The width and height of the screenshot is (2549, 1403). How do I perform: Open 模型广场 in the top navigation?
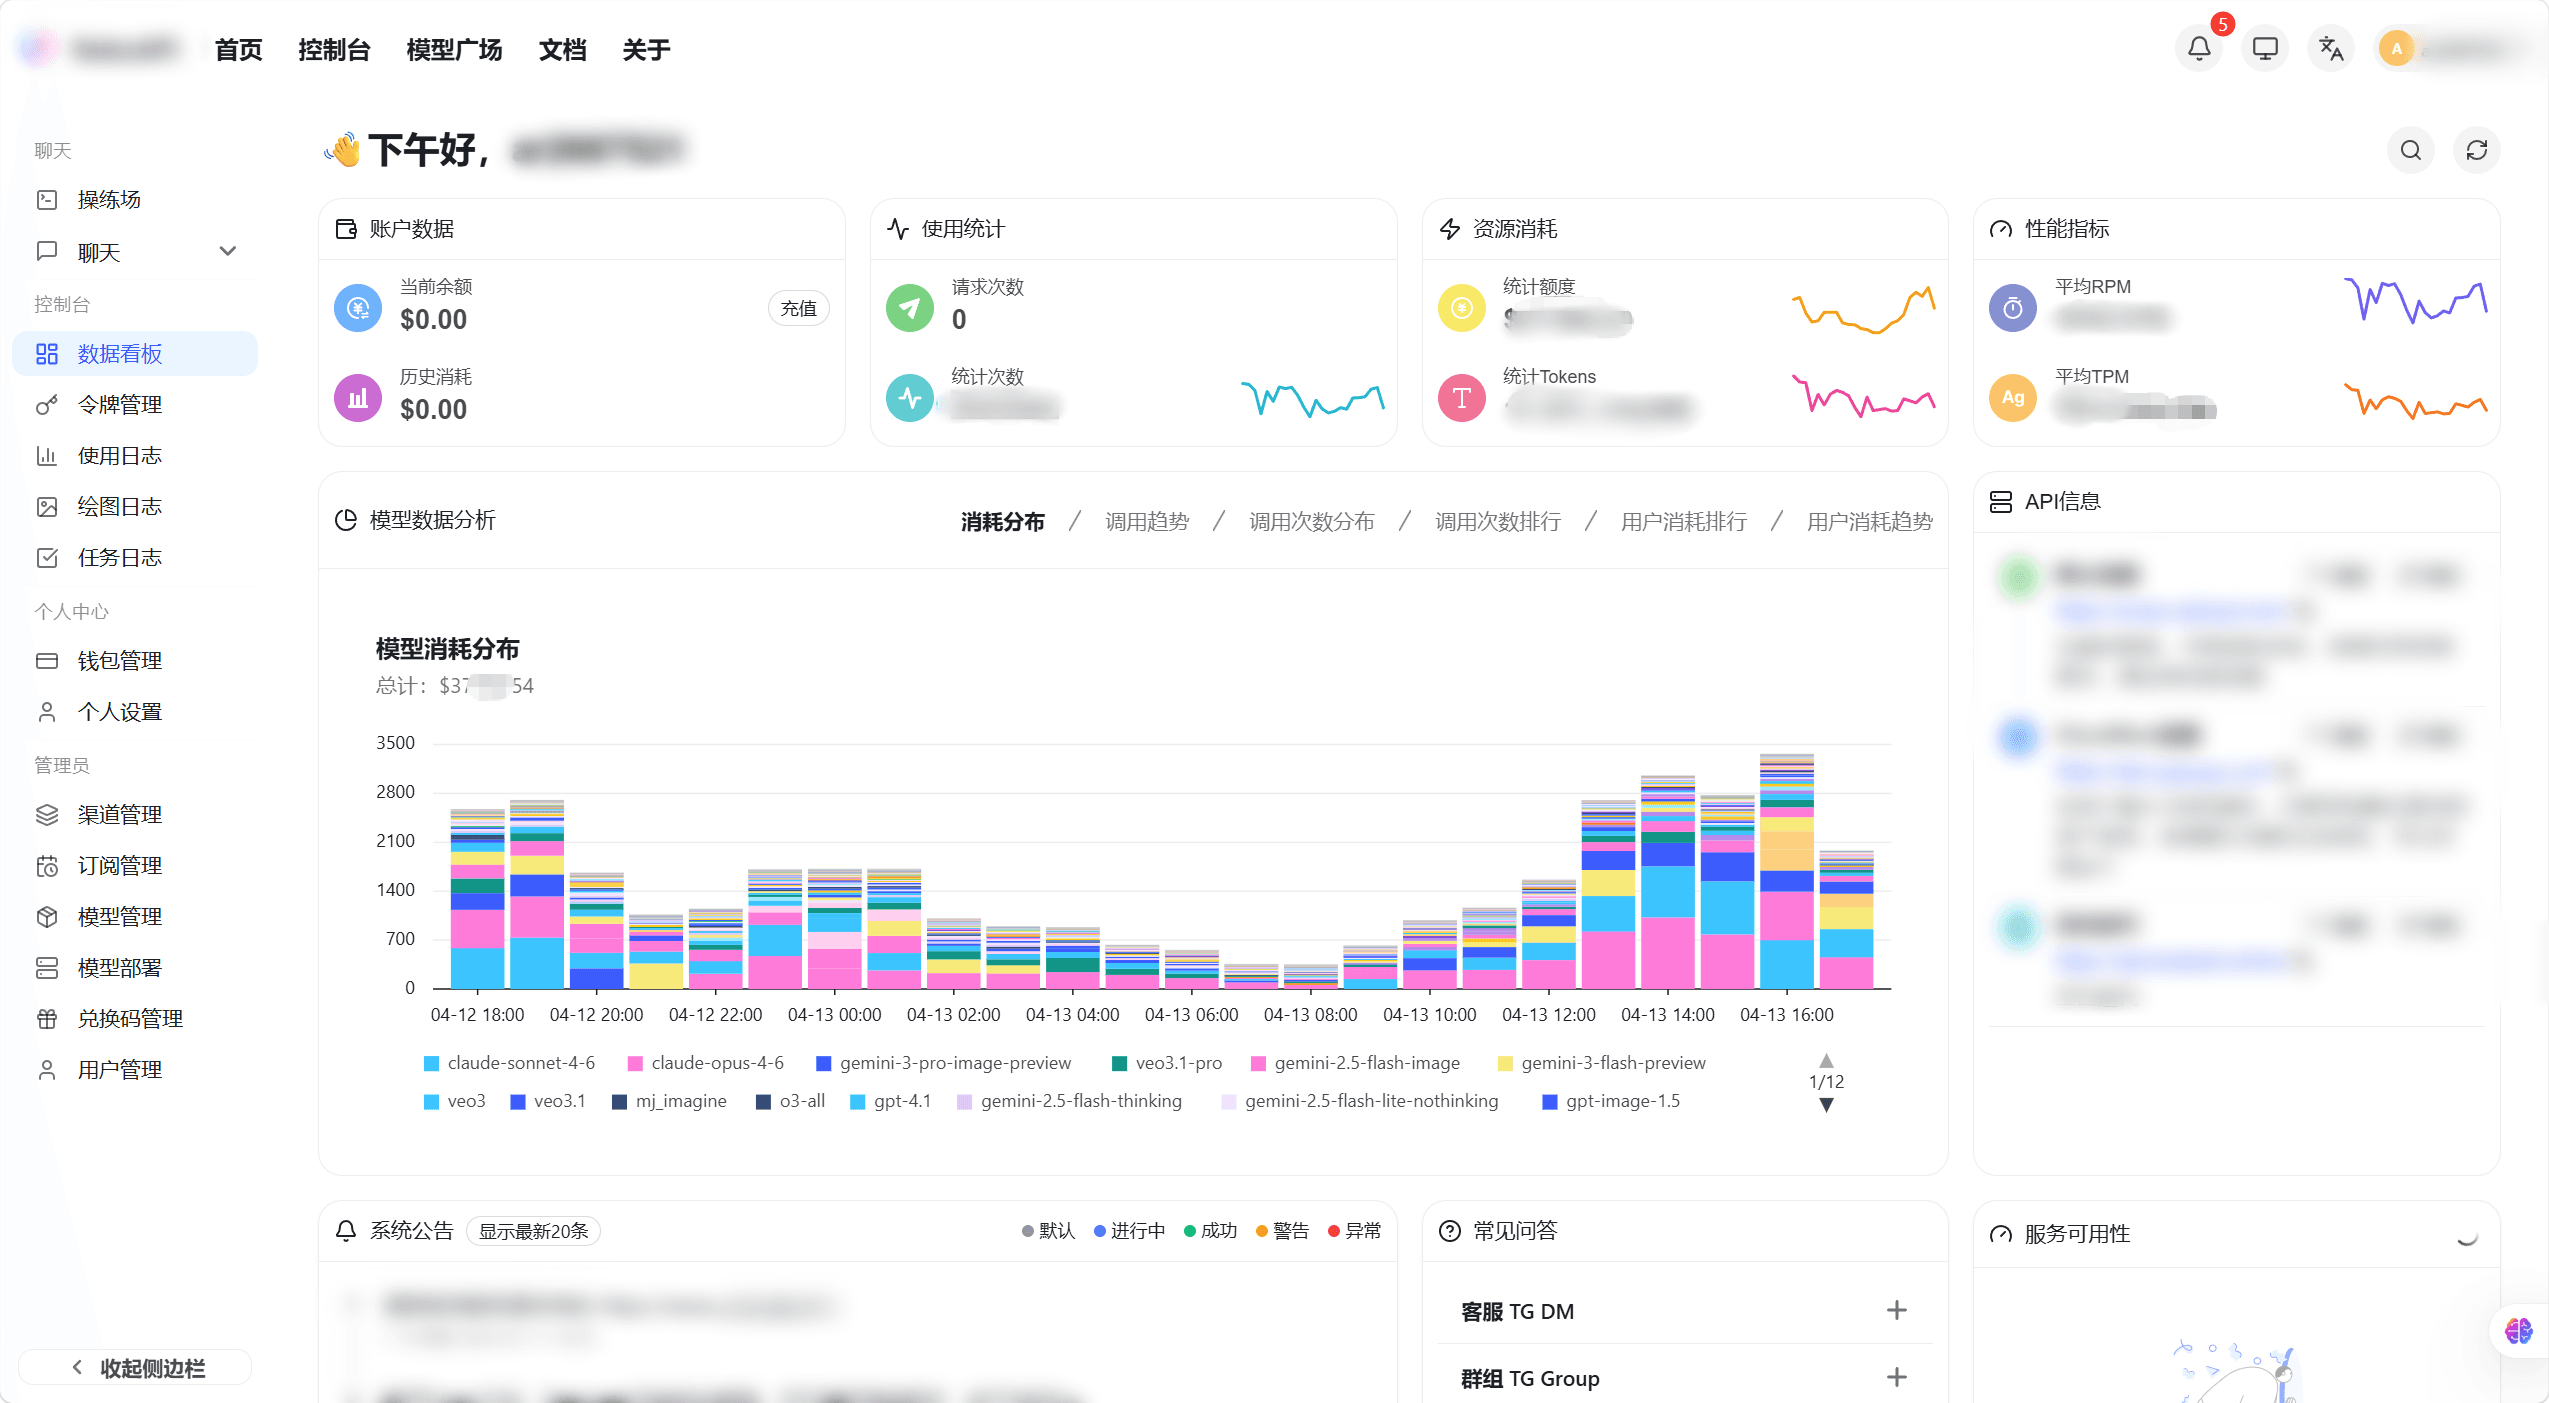454,49
